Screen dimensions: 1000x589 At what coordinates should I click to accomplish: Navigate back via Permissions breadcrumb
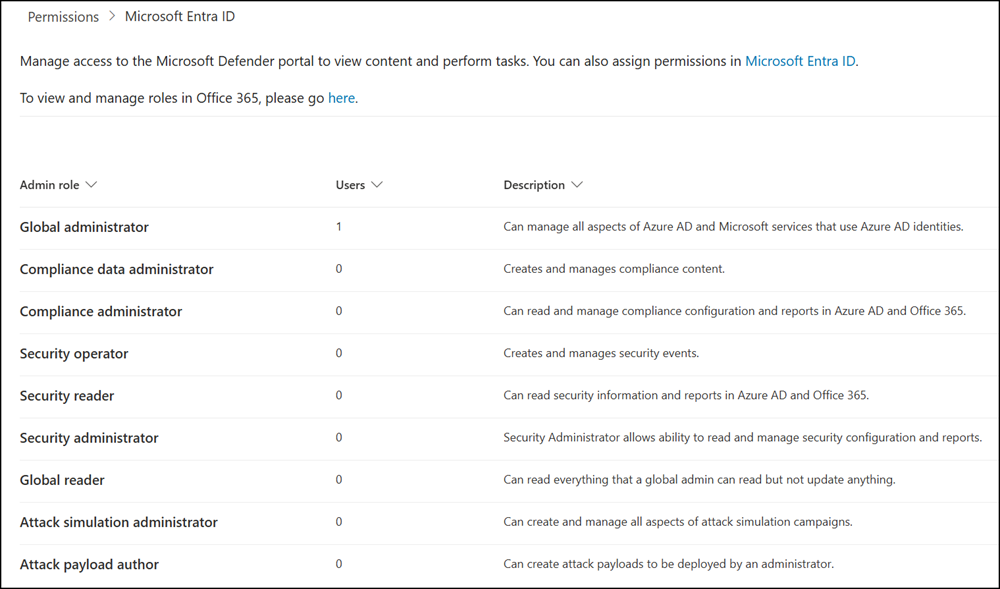tap(63, 16)
